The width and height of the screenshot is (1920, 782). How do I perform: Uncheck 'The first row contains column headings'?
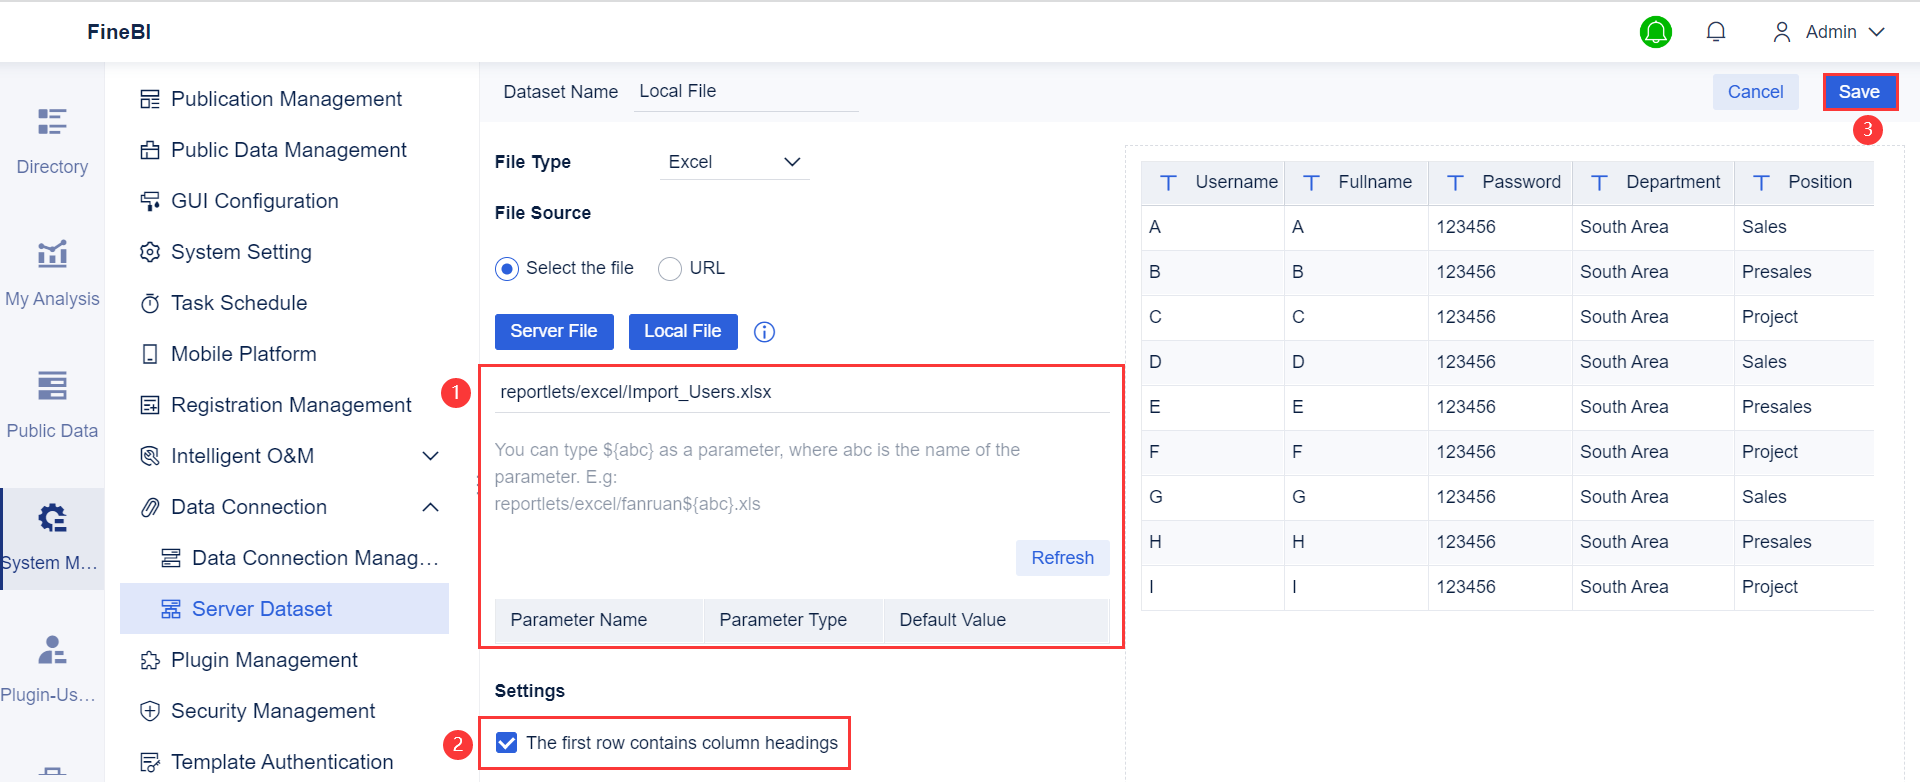click(x=507, y=743)
